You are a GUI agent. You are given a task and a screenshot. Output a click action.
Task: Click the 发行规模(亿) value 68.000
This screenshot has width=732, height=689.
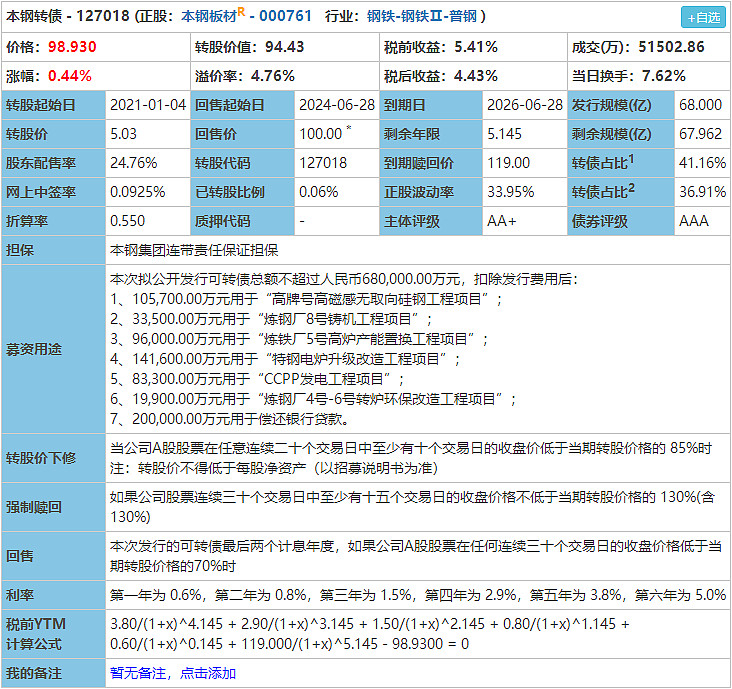[x=700, y=105]
